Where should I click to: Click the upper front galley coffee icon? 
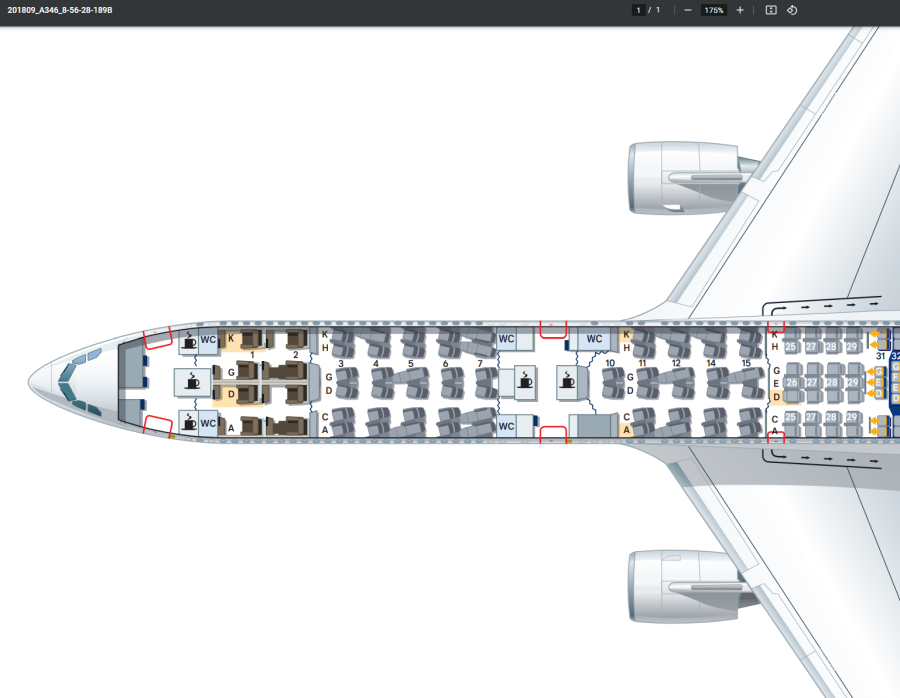coord(189,341)
